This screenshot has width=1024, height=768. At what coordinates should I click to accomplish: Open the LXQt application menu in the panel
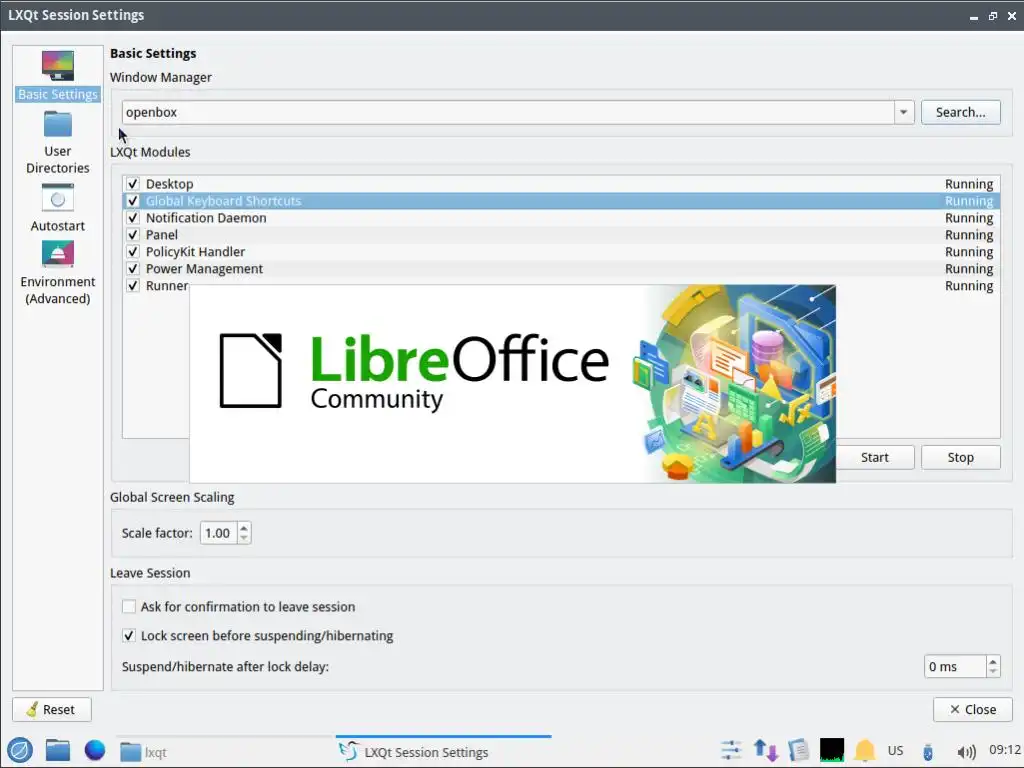(20, 750)
